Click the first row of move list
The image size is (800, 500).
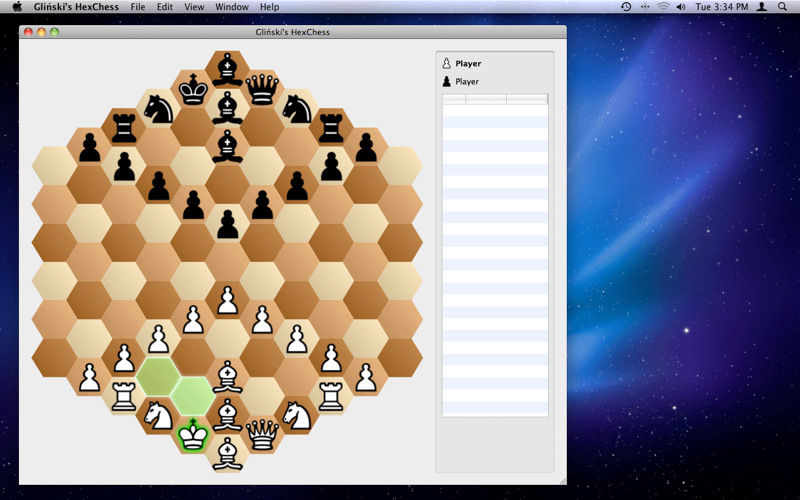(495, 110)
